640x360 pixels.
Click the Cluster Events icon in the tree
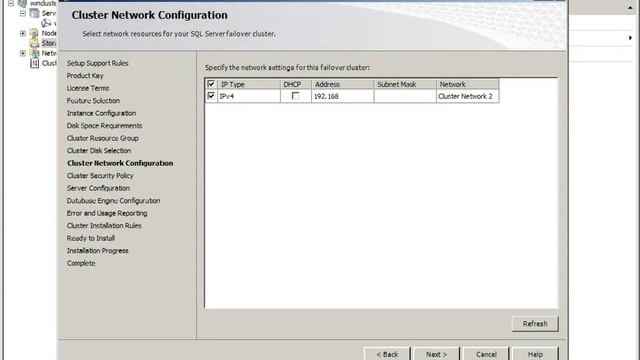click(x=35, y=63)
